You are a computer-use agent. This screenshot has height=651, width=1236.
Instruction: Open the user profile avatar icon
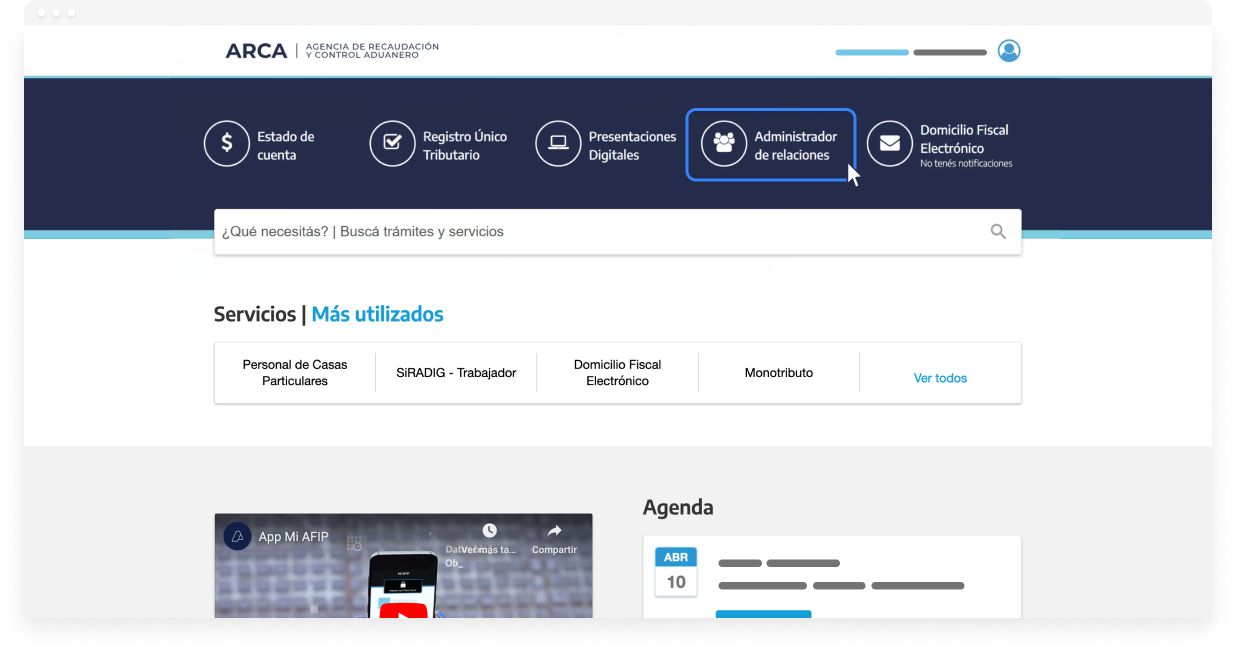pyautogui.click(x=1009, y=51)
